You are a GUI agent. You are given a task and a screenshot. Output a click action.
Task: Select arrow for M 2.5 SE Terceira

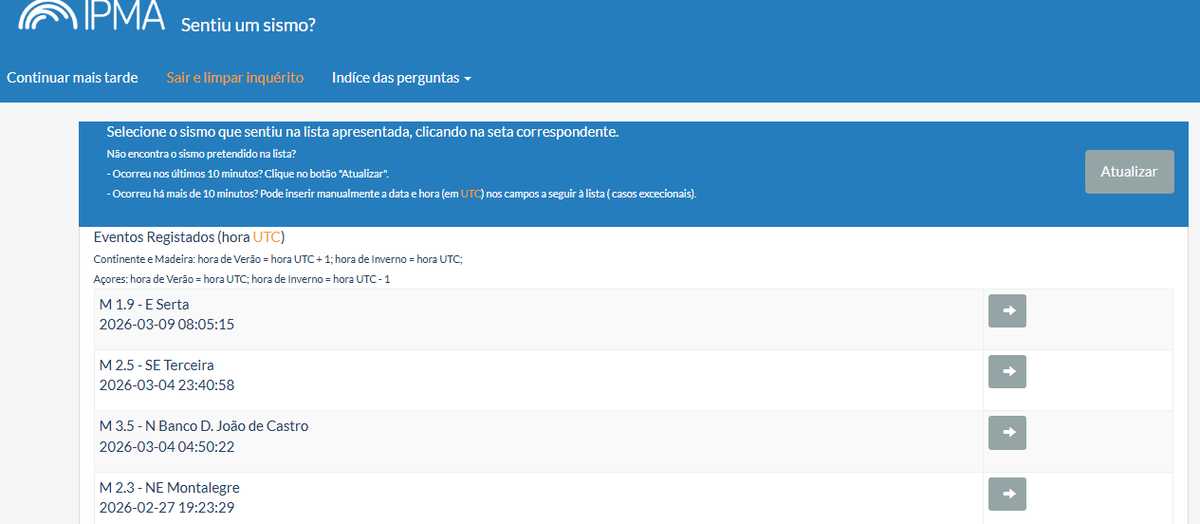[1007, 372]
